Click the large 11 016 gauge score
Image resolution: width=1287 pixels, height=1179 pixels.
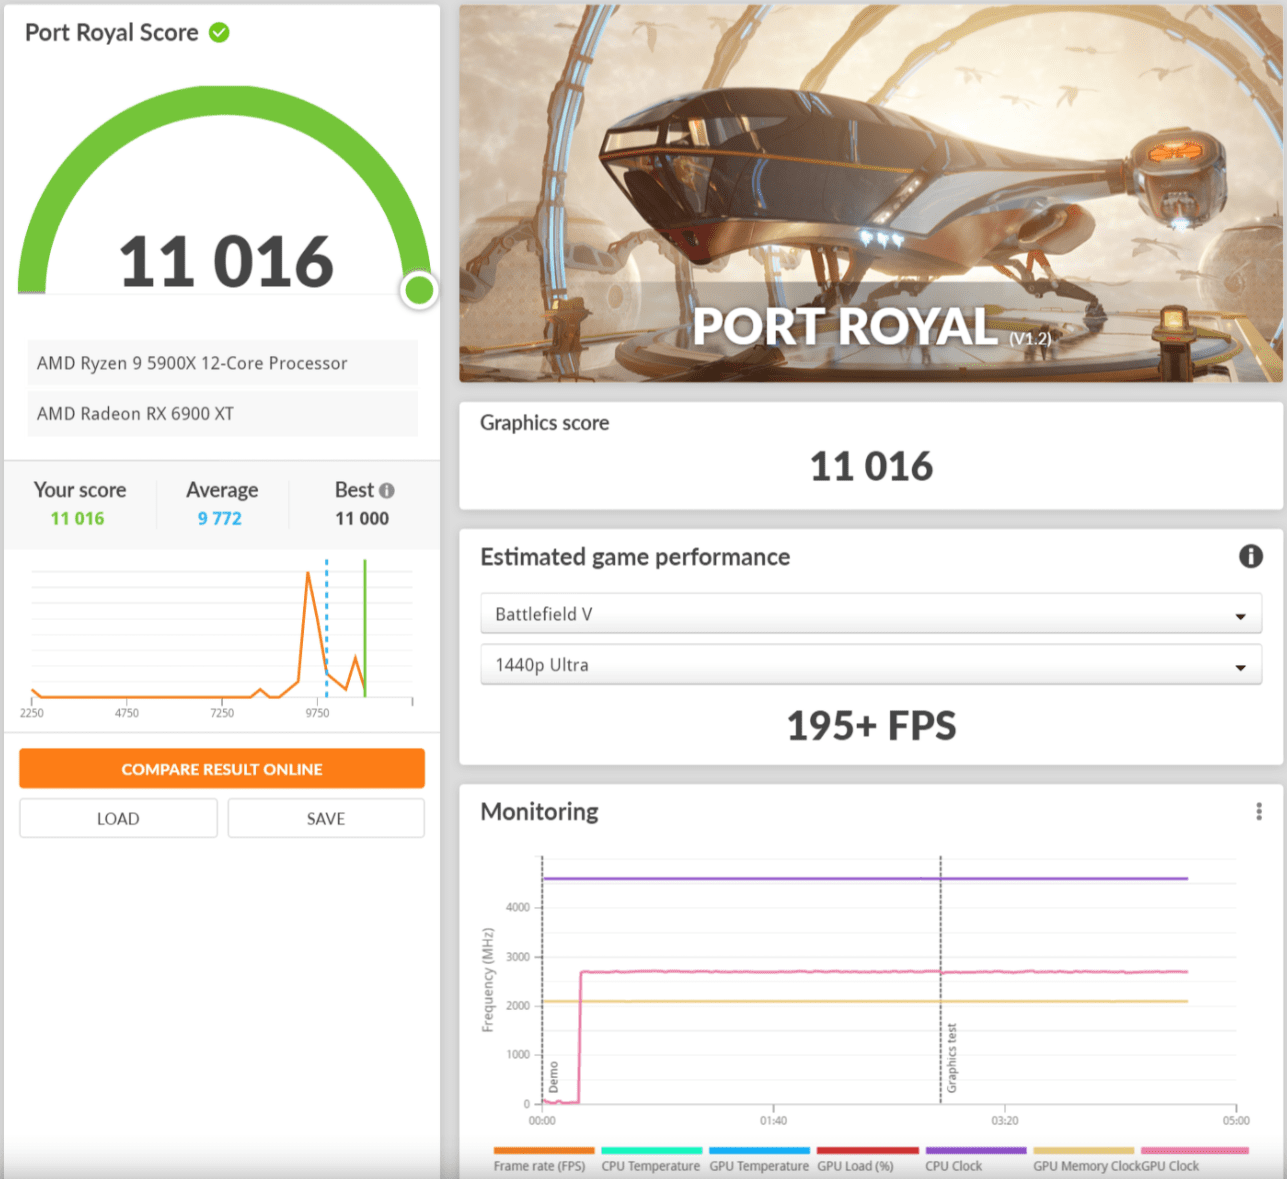(226, 262)
